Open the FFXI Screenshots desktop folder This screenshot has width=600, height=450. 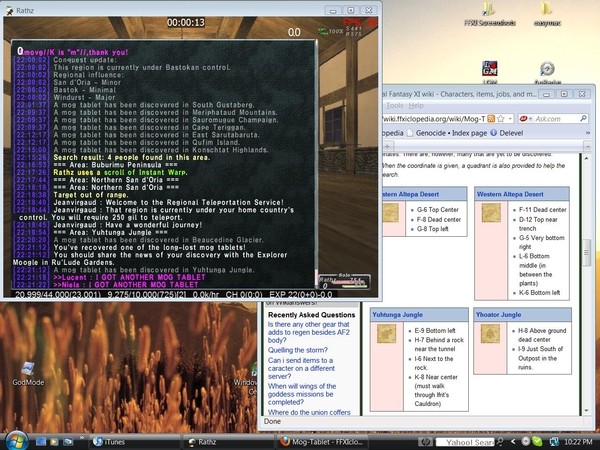[489, 14]
